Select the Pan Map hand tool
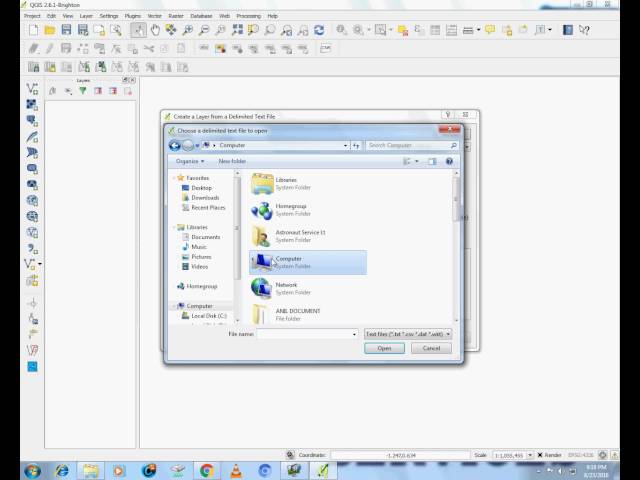This screenshot has width=640, height=480. 155,30
